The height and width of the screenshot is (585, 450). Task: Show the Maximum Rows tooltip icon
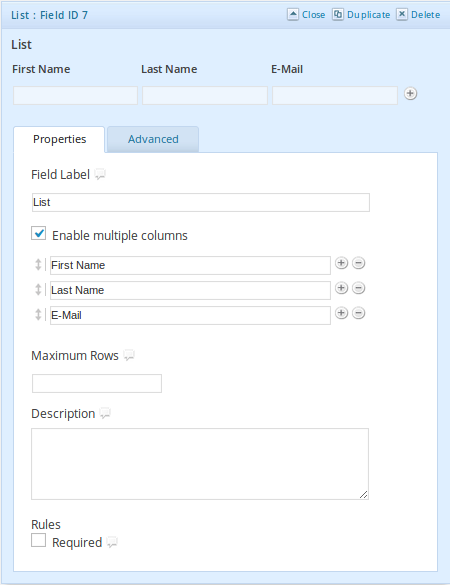click(129, 355)
